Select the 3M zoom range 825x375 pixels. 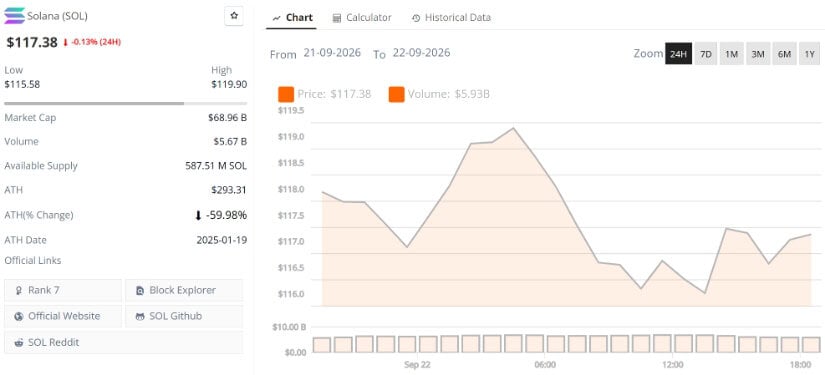[x=758, y=54]
